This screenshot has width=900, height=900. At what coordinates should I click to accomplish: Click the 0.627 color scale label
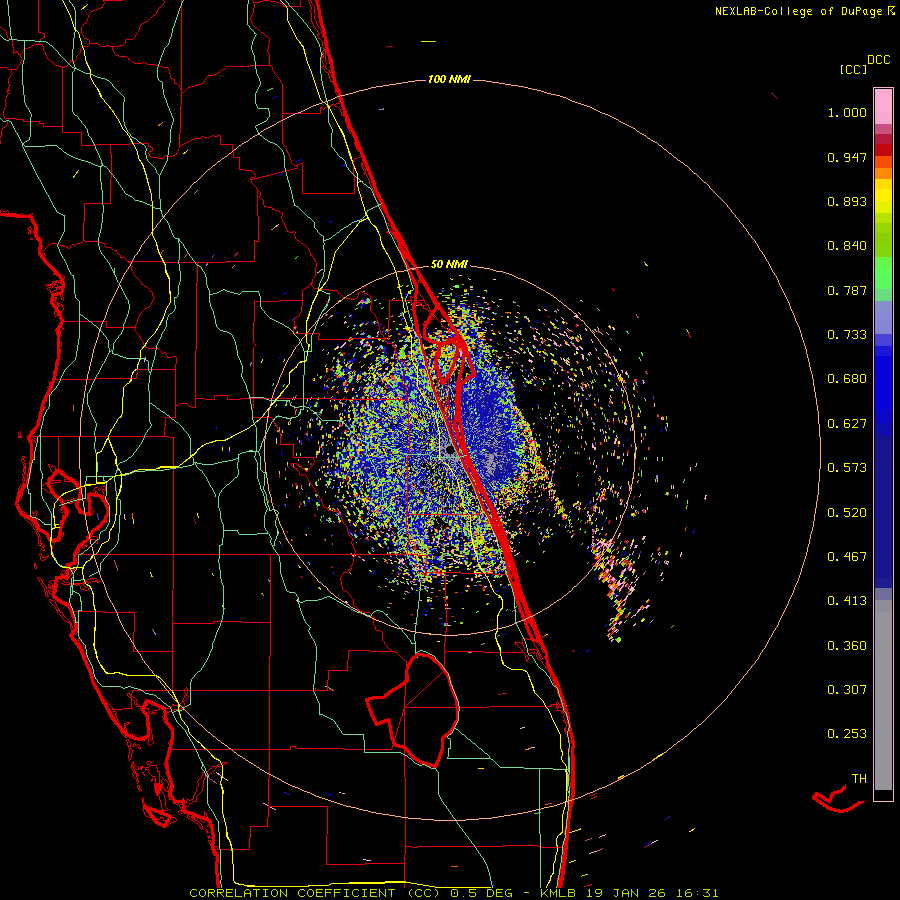(847, 424)
